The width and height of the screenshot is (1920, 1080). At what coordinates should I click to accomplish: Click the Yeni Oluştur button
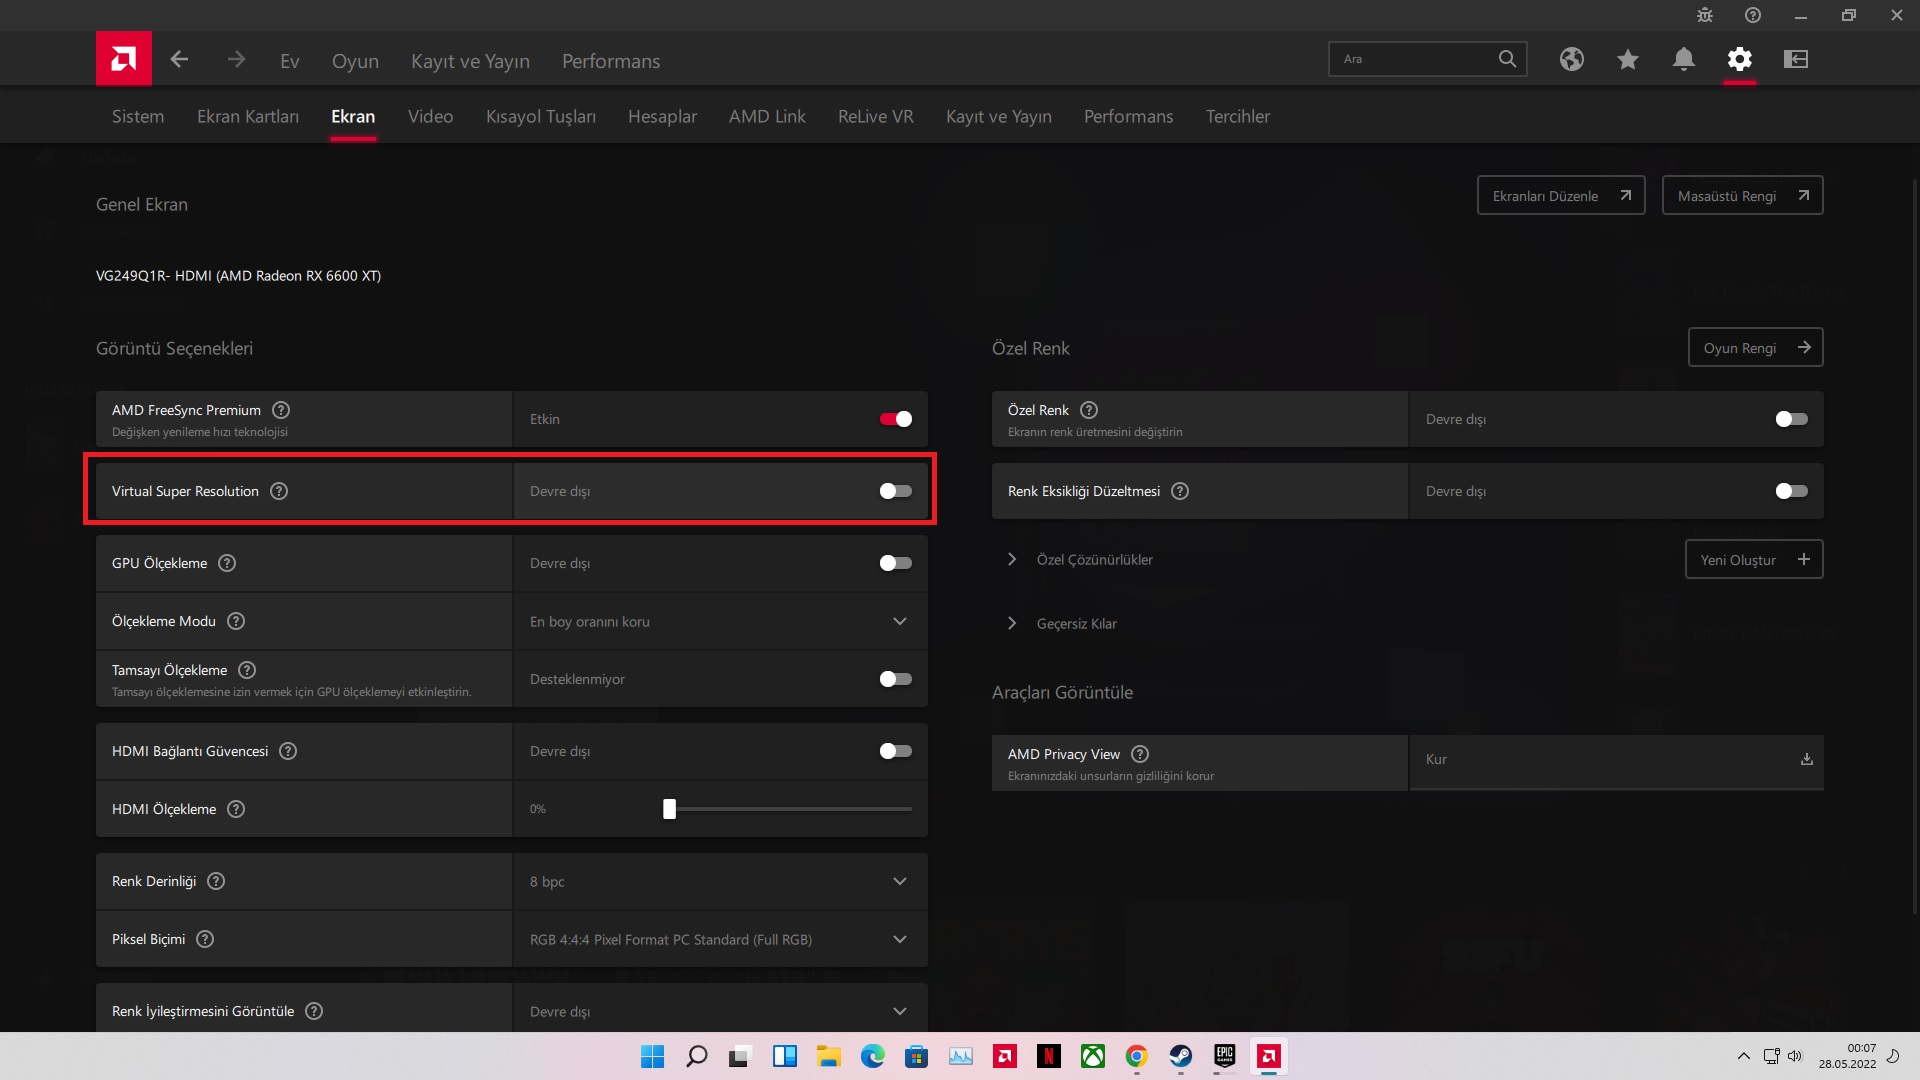1754,560
